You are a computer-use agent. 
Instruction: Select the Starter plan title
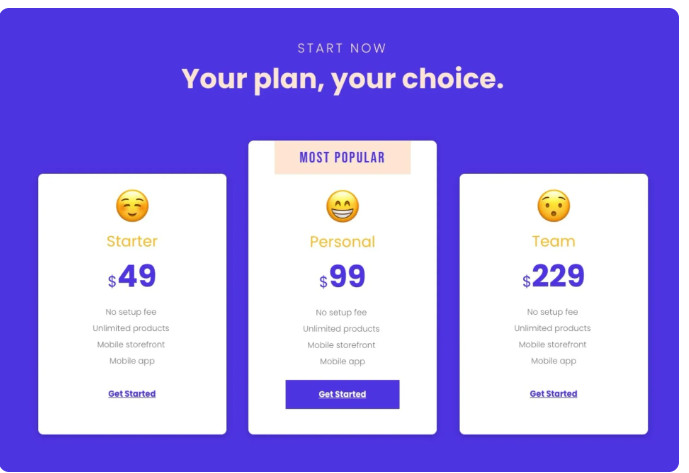click(132, 241)
